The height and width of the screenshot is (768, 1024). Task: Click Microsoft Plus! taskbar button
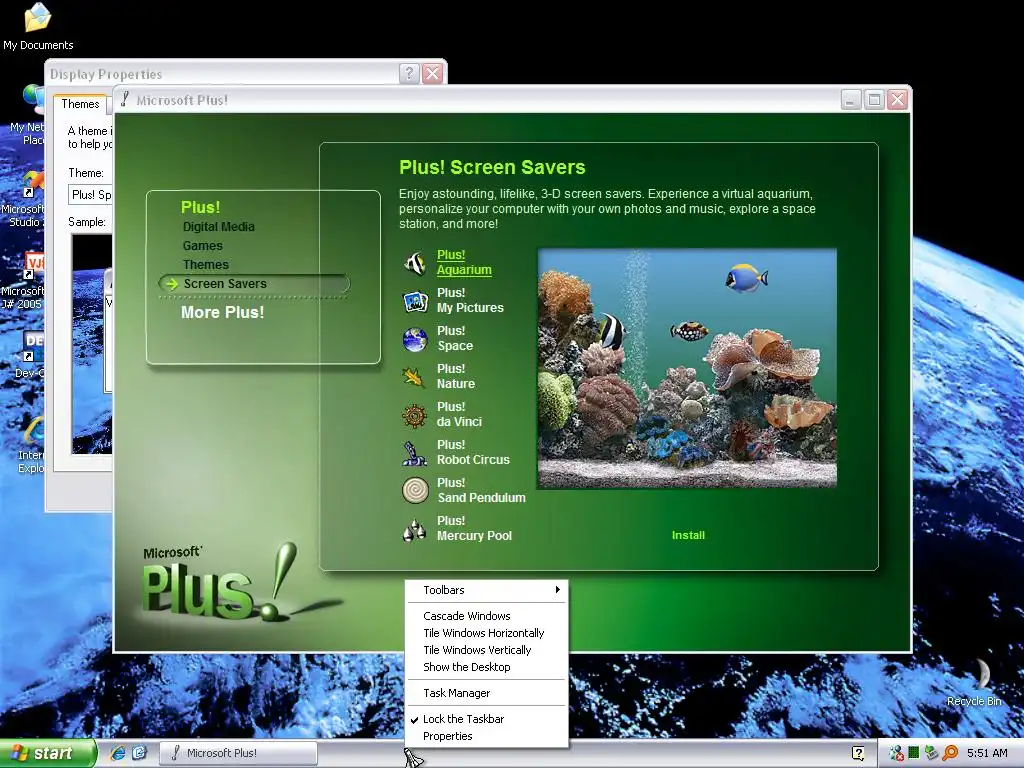[239, 753]
